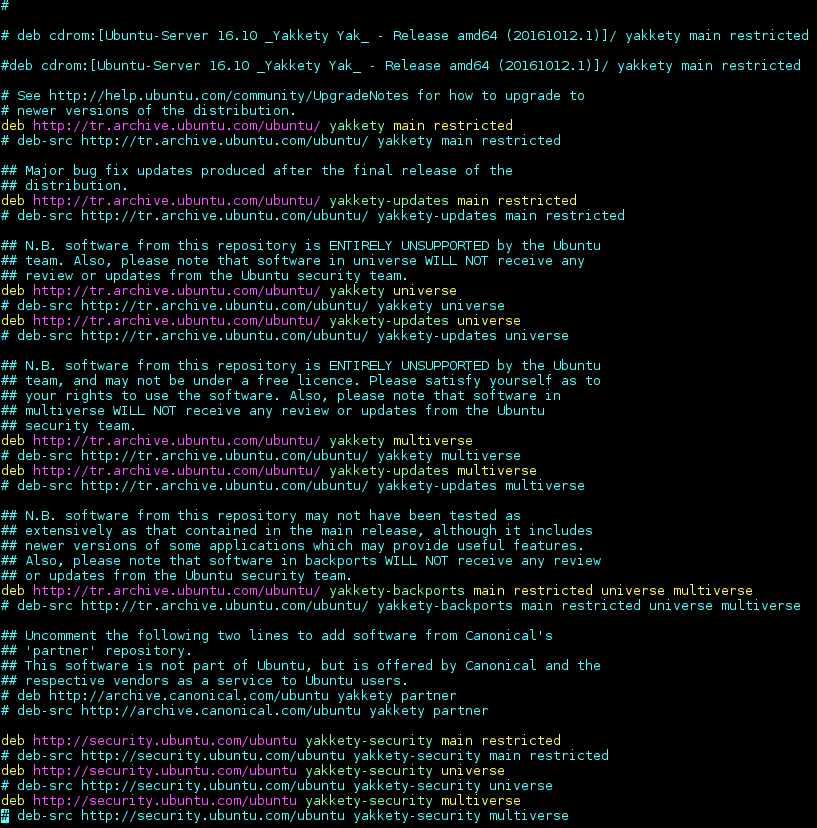Click the deb-src 'yakkety-updates multiverse' line
The image size is (817, 828).
293,486
